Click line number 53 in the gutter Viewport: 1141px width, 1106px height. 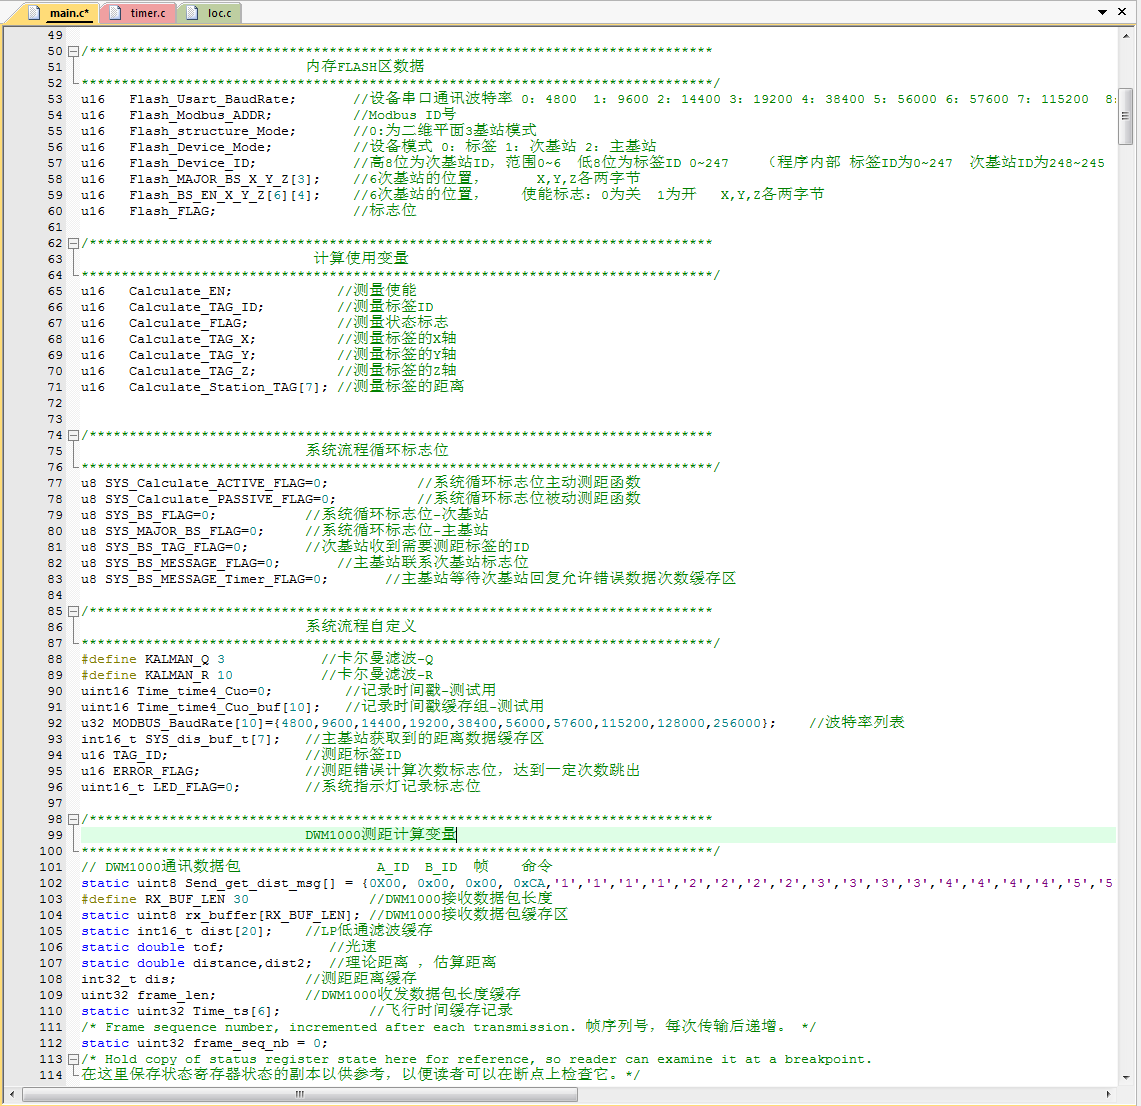click(x=55, y=99)
